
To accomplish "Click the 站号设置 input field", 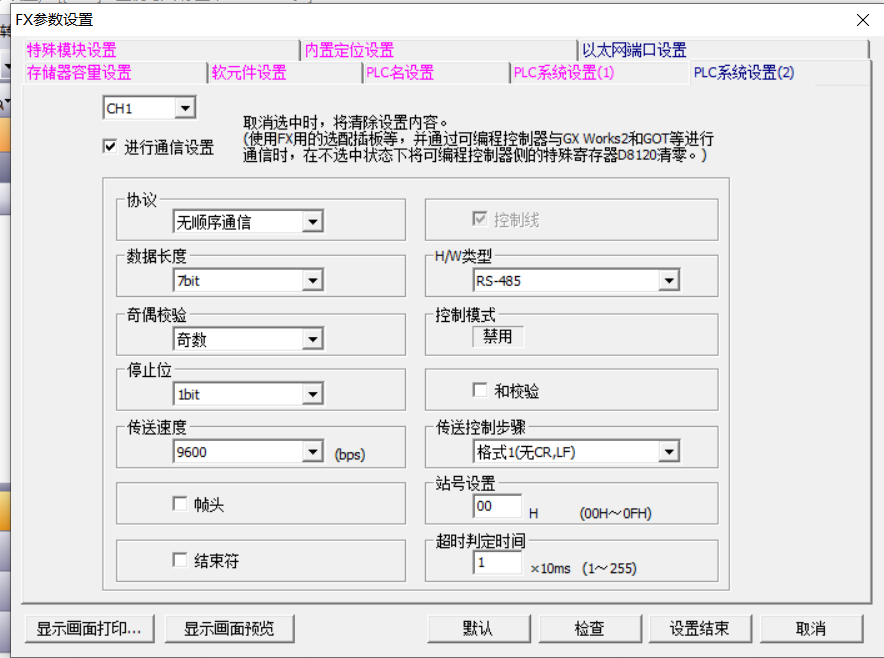I will pyautogui.click(x=497, y=507).
